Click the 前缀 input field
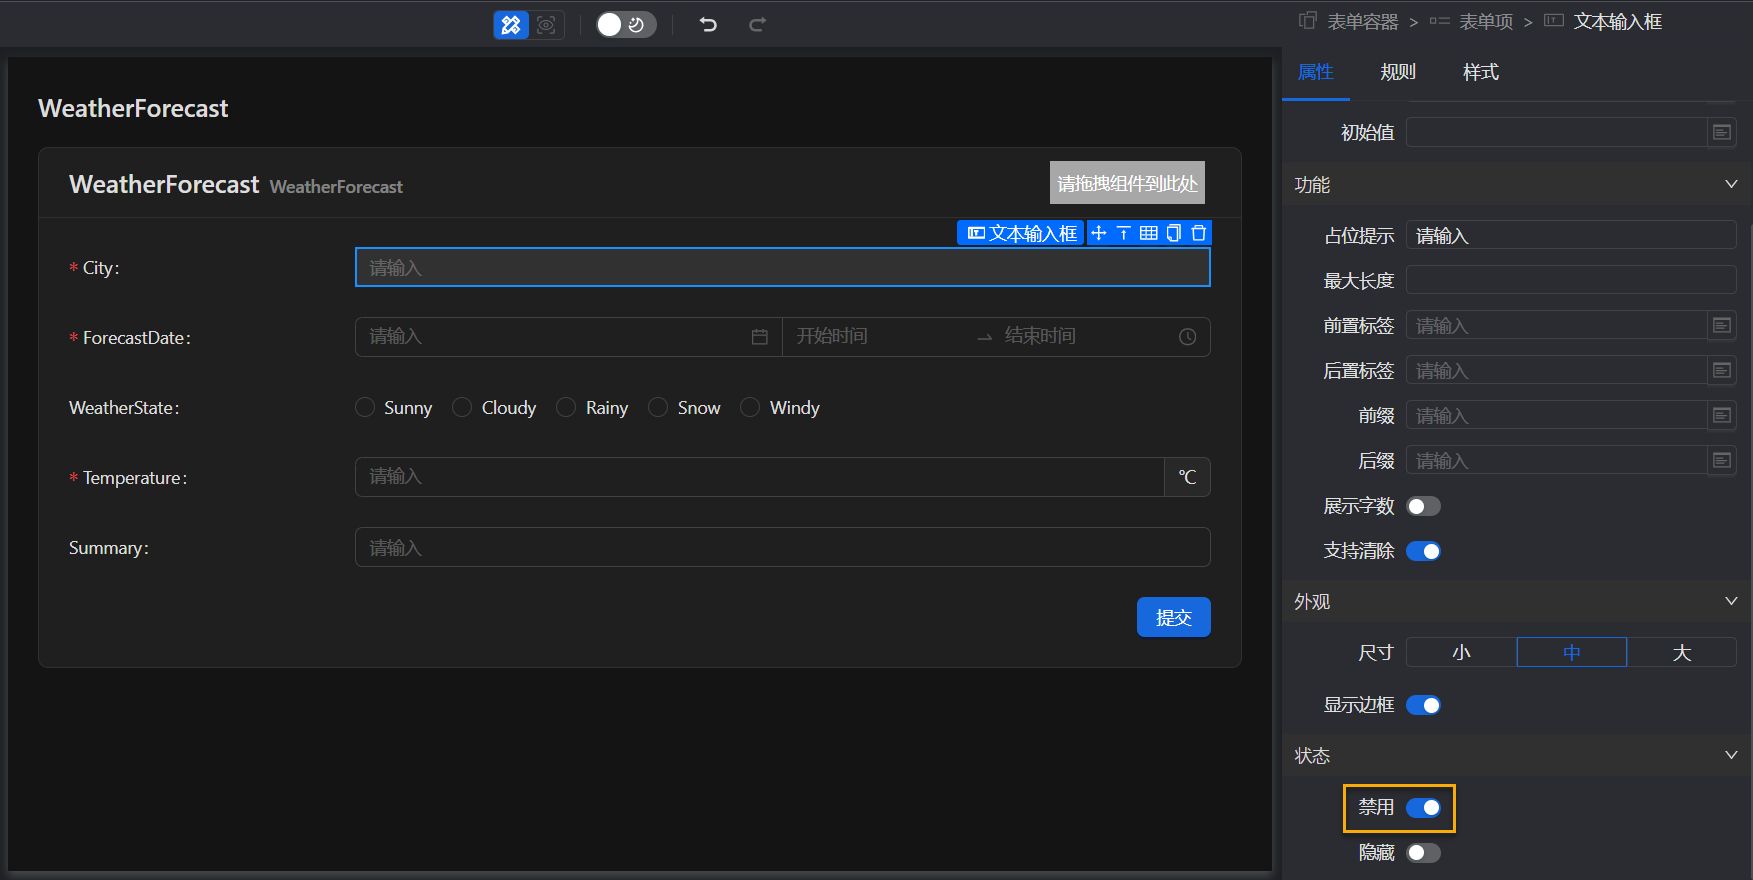This screenshot has height=880, width=1753. point(1557,415)
